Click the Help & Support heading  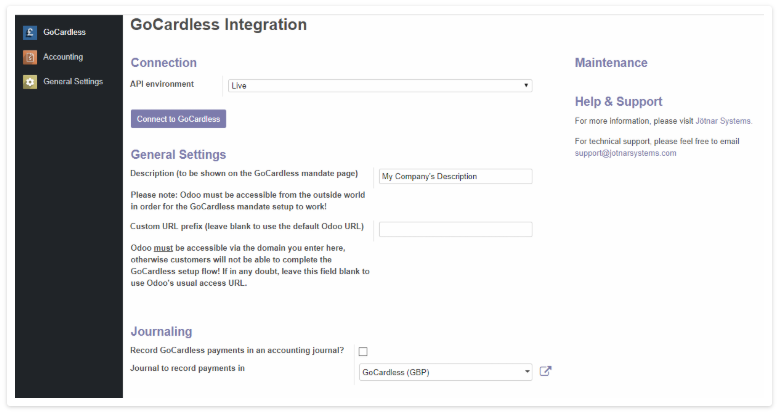[618, 102]
